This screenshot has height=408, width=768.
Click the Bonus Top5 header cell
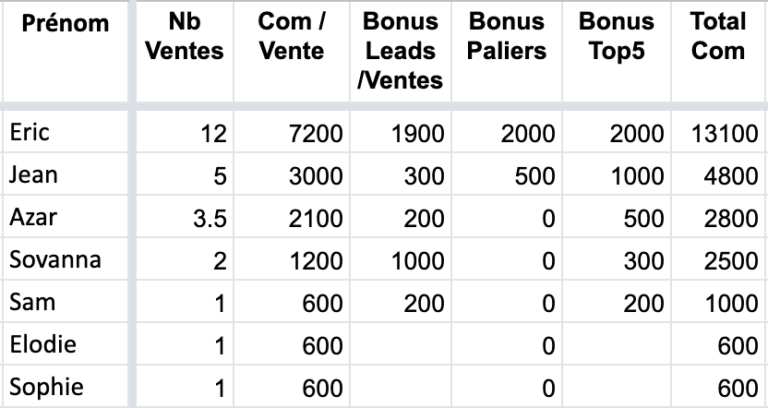tap(616, 51)
